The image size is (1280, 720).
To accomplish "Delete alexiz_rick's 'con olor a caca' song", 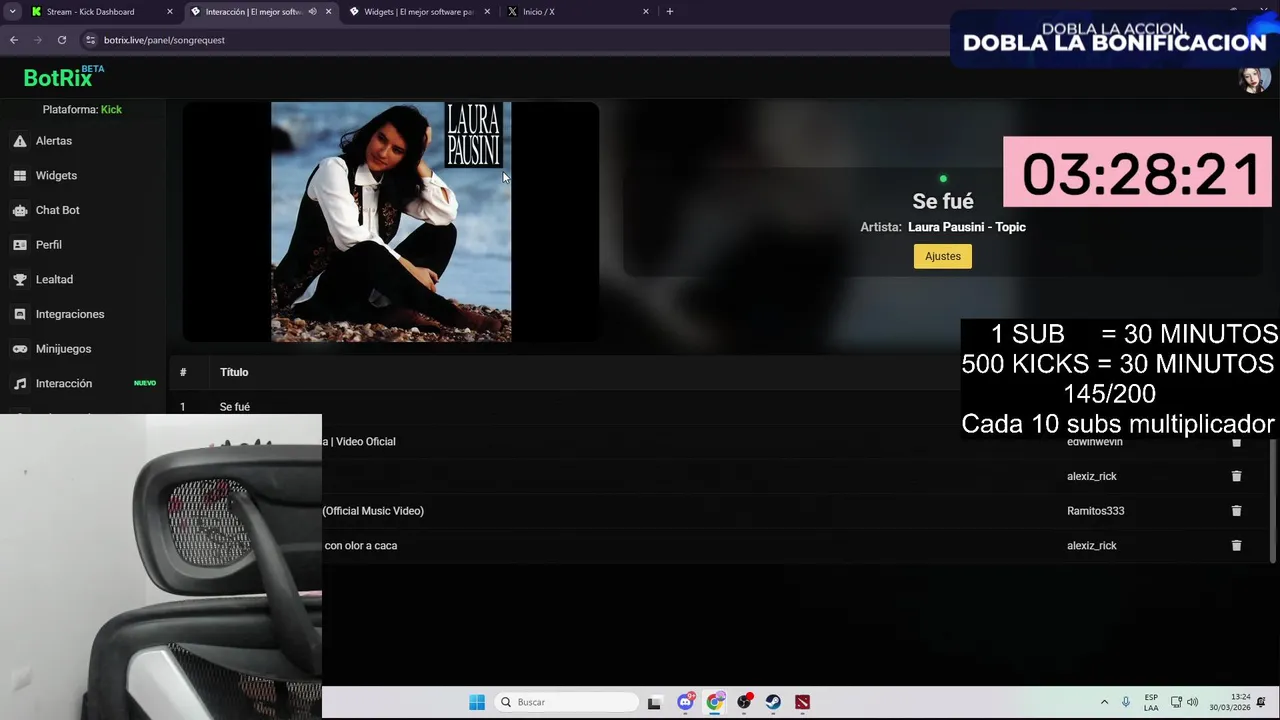I will point(1236,546).
